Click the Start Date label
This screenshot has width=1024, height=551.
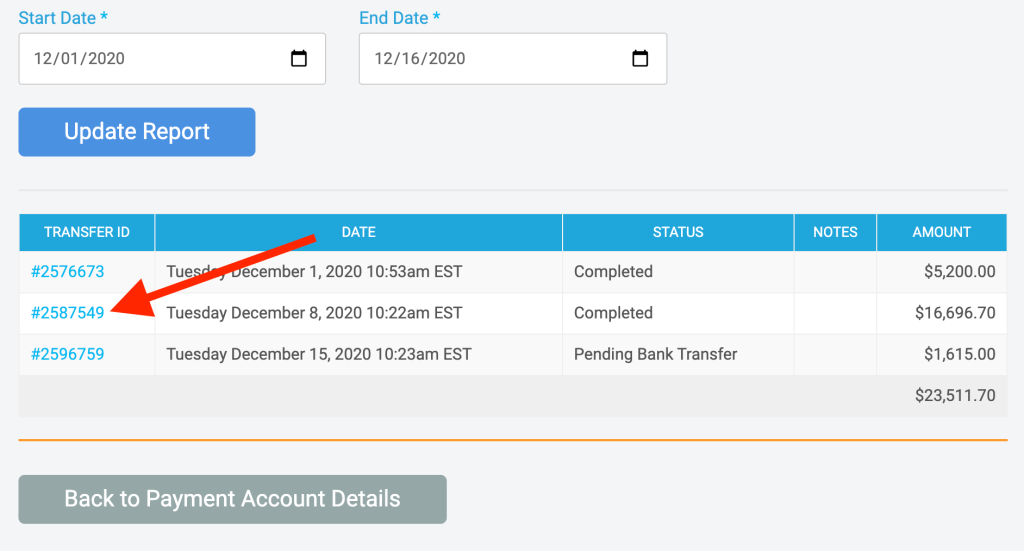pos(63,18)
